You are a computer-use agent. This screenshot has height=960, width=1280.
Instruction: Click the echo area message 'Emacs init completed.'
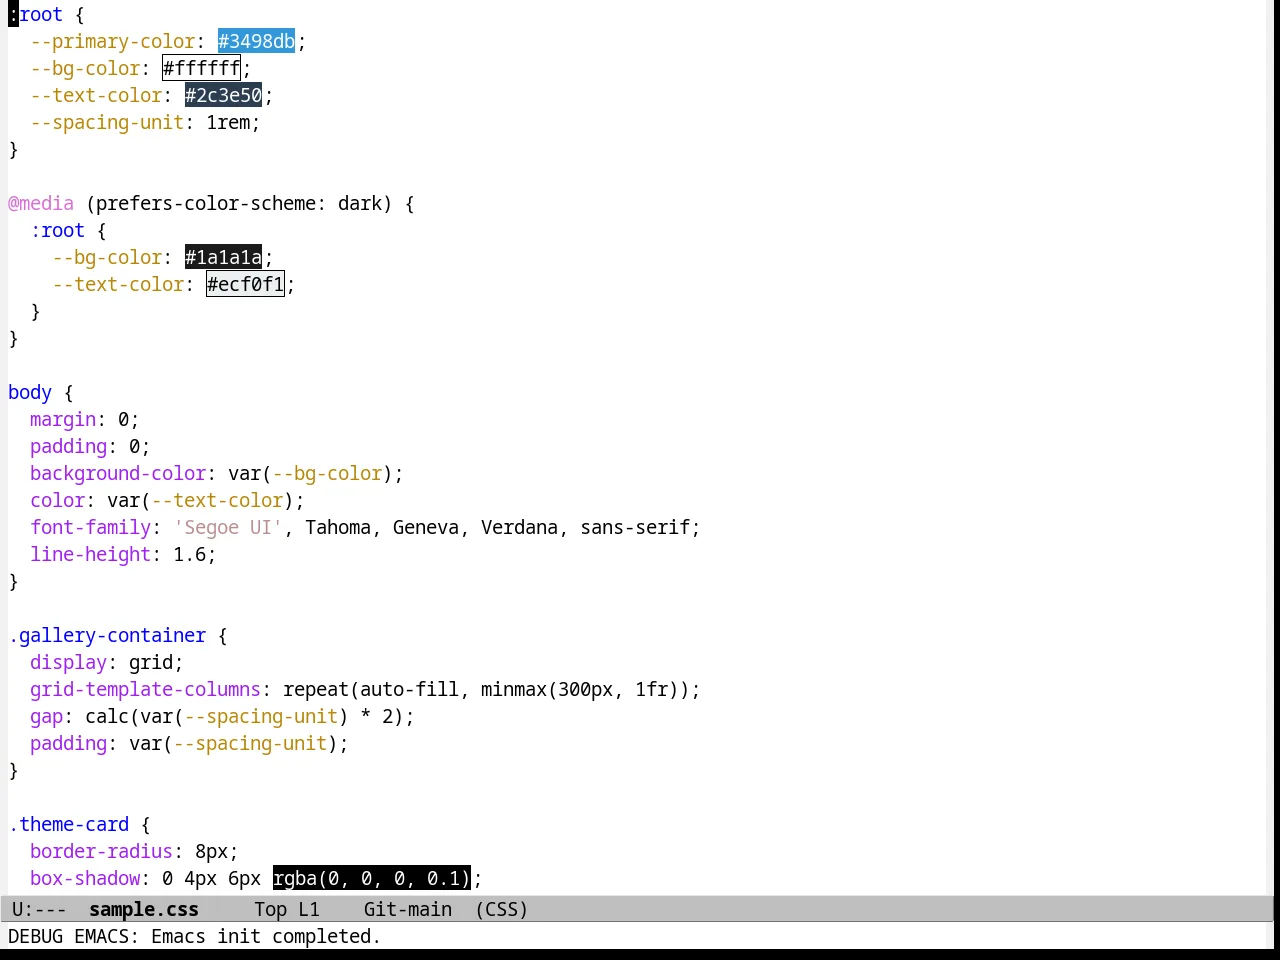(266, 936)
